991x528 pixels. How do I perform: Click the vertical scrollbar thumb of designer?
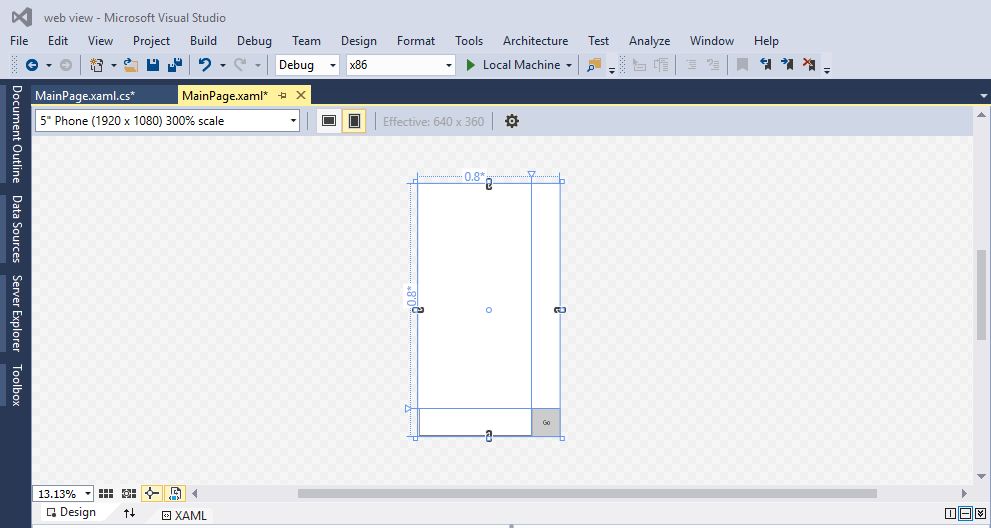click(x=981, y=295)
